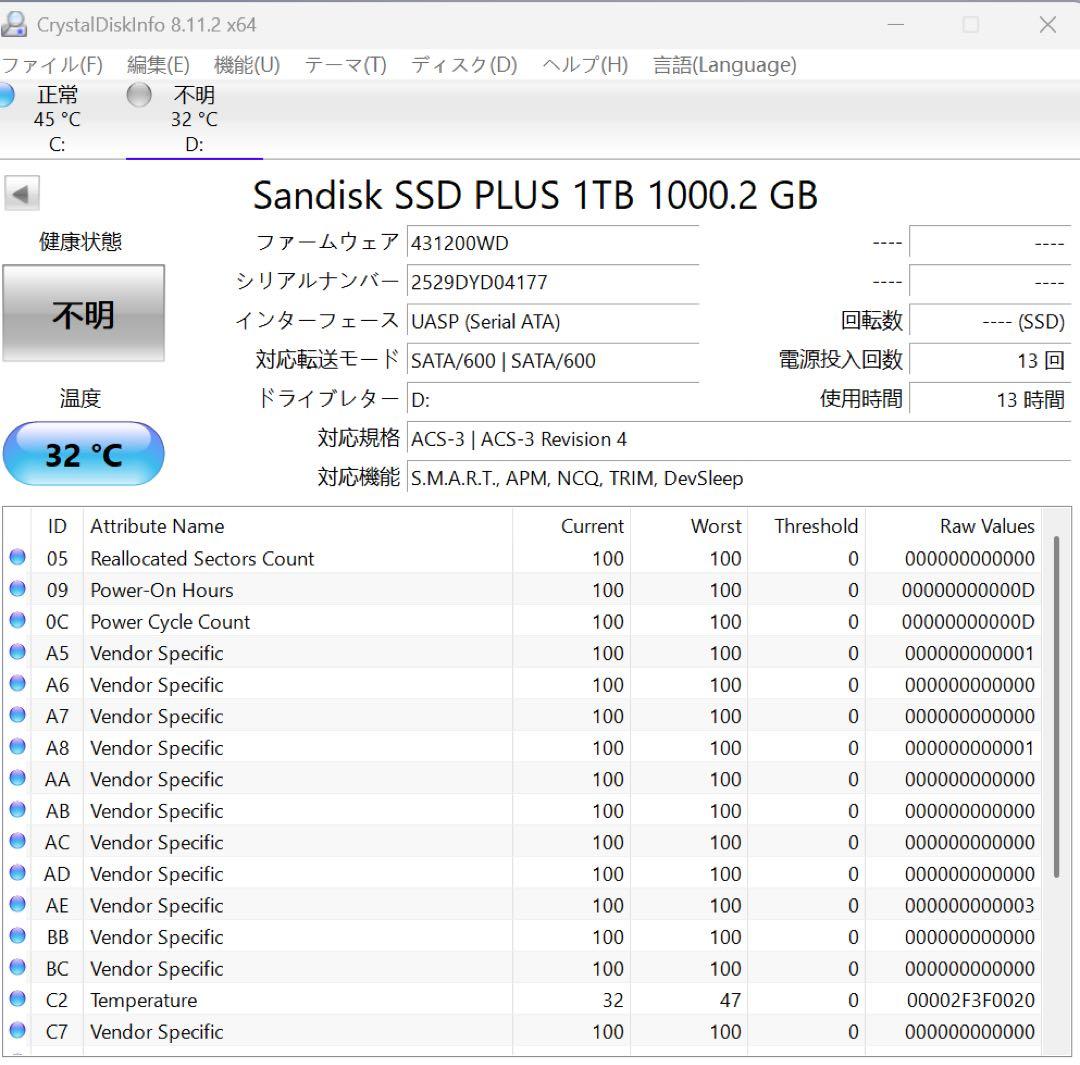Click status dot for Temperature row C2
The image size is (1080, 1065).
(17, 999)
